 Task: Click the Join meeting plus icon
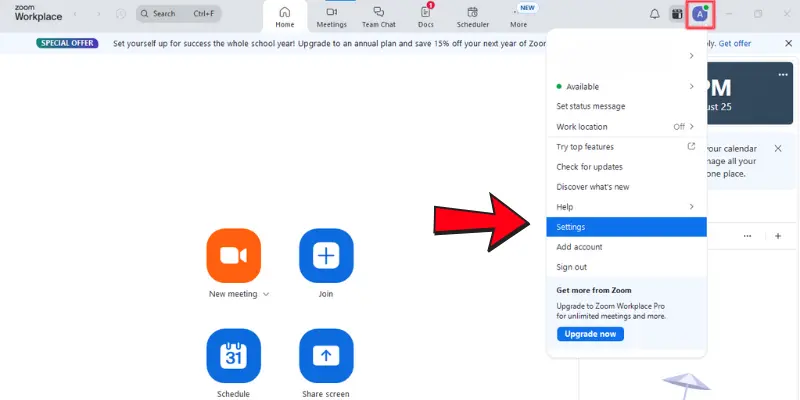(x=326, y=256)
